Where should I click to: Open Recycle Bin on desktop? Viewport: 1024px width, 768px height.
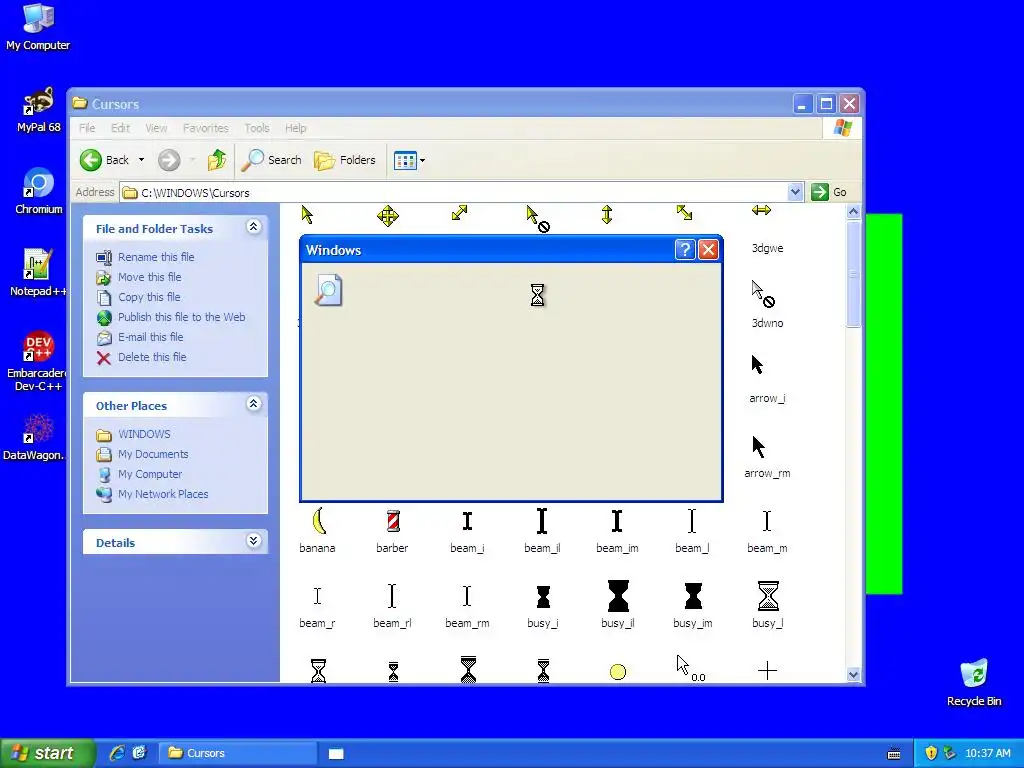point(974,683)
